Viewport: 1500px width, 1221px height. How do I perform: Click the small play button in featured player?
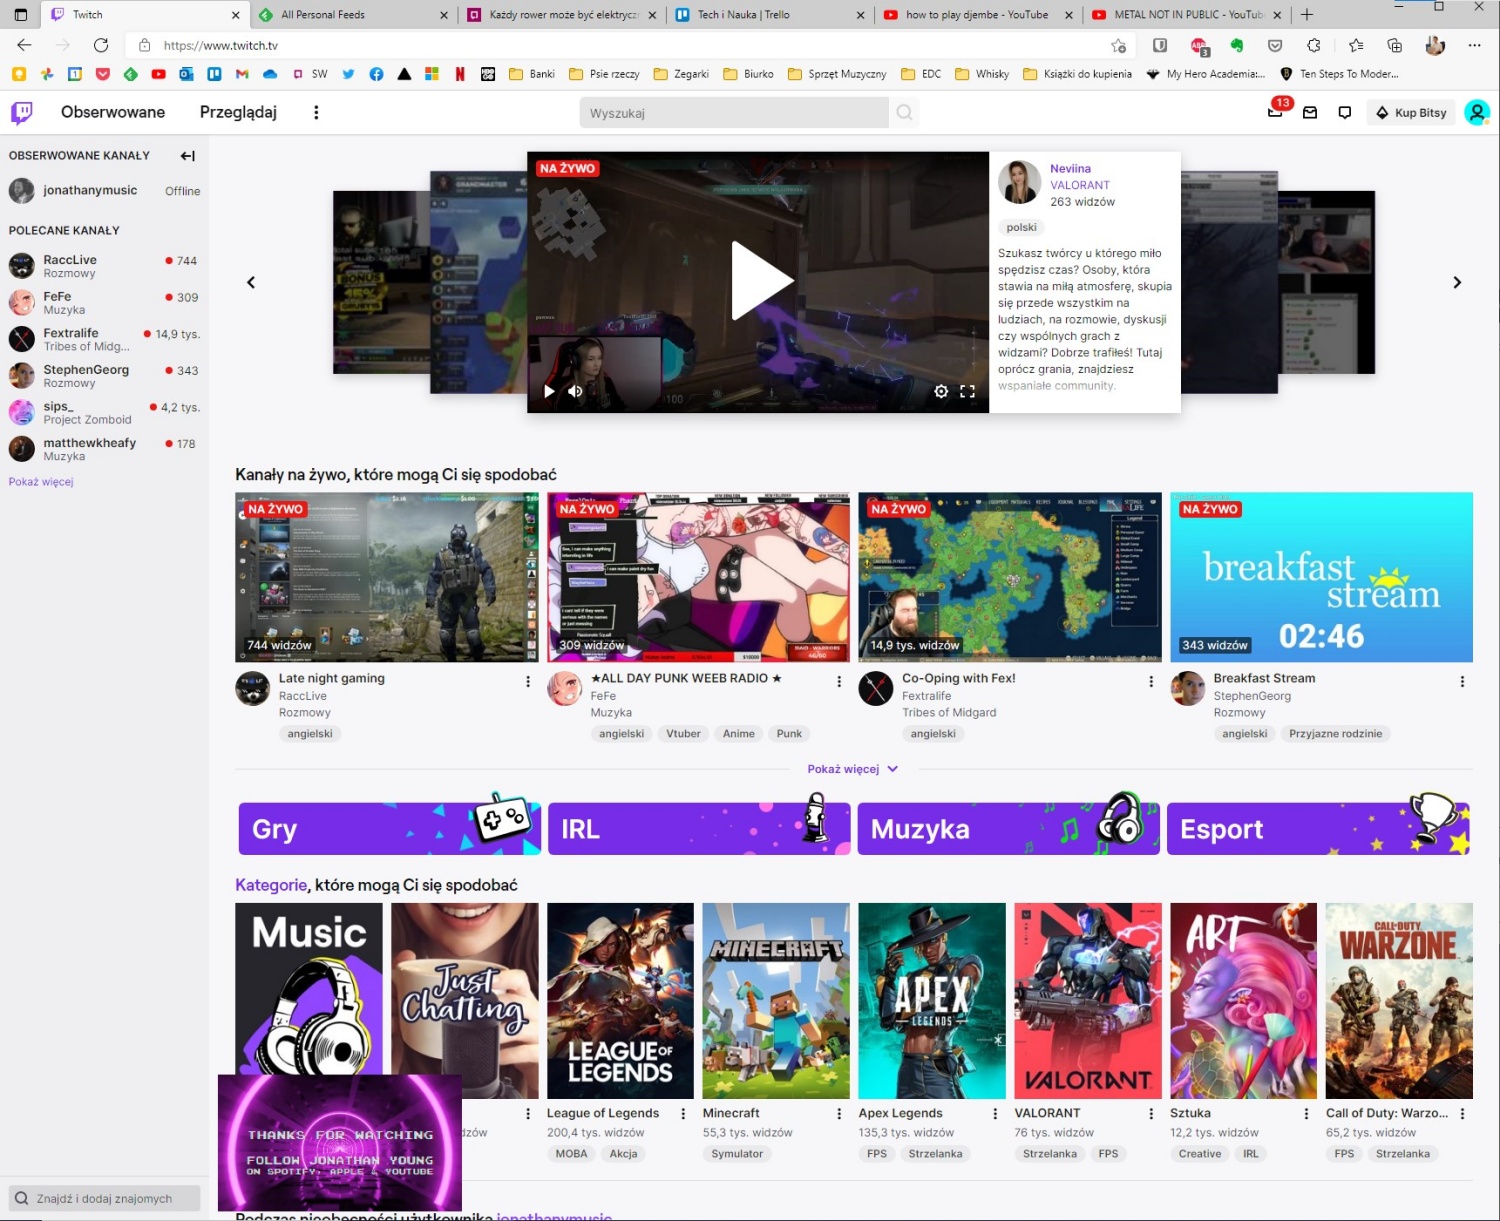[x=549, y=391]
